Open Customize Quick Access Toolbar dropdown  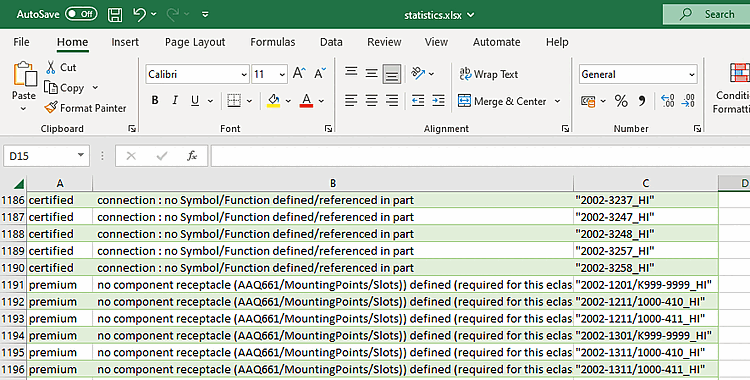[x=205, y=15]
